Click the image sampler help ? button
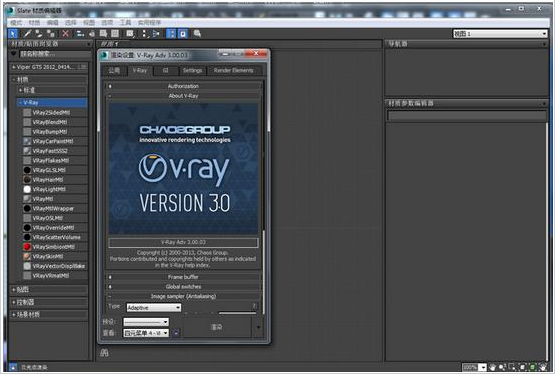The image size is (555, 375). [x=254, y=306]
